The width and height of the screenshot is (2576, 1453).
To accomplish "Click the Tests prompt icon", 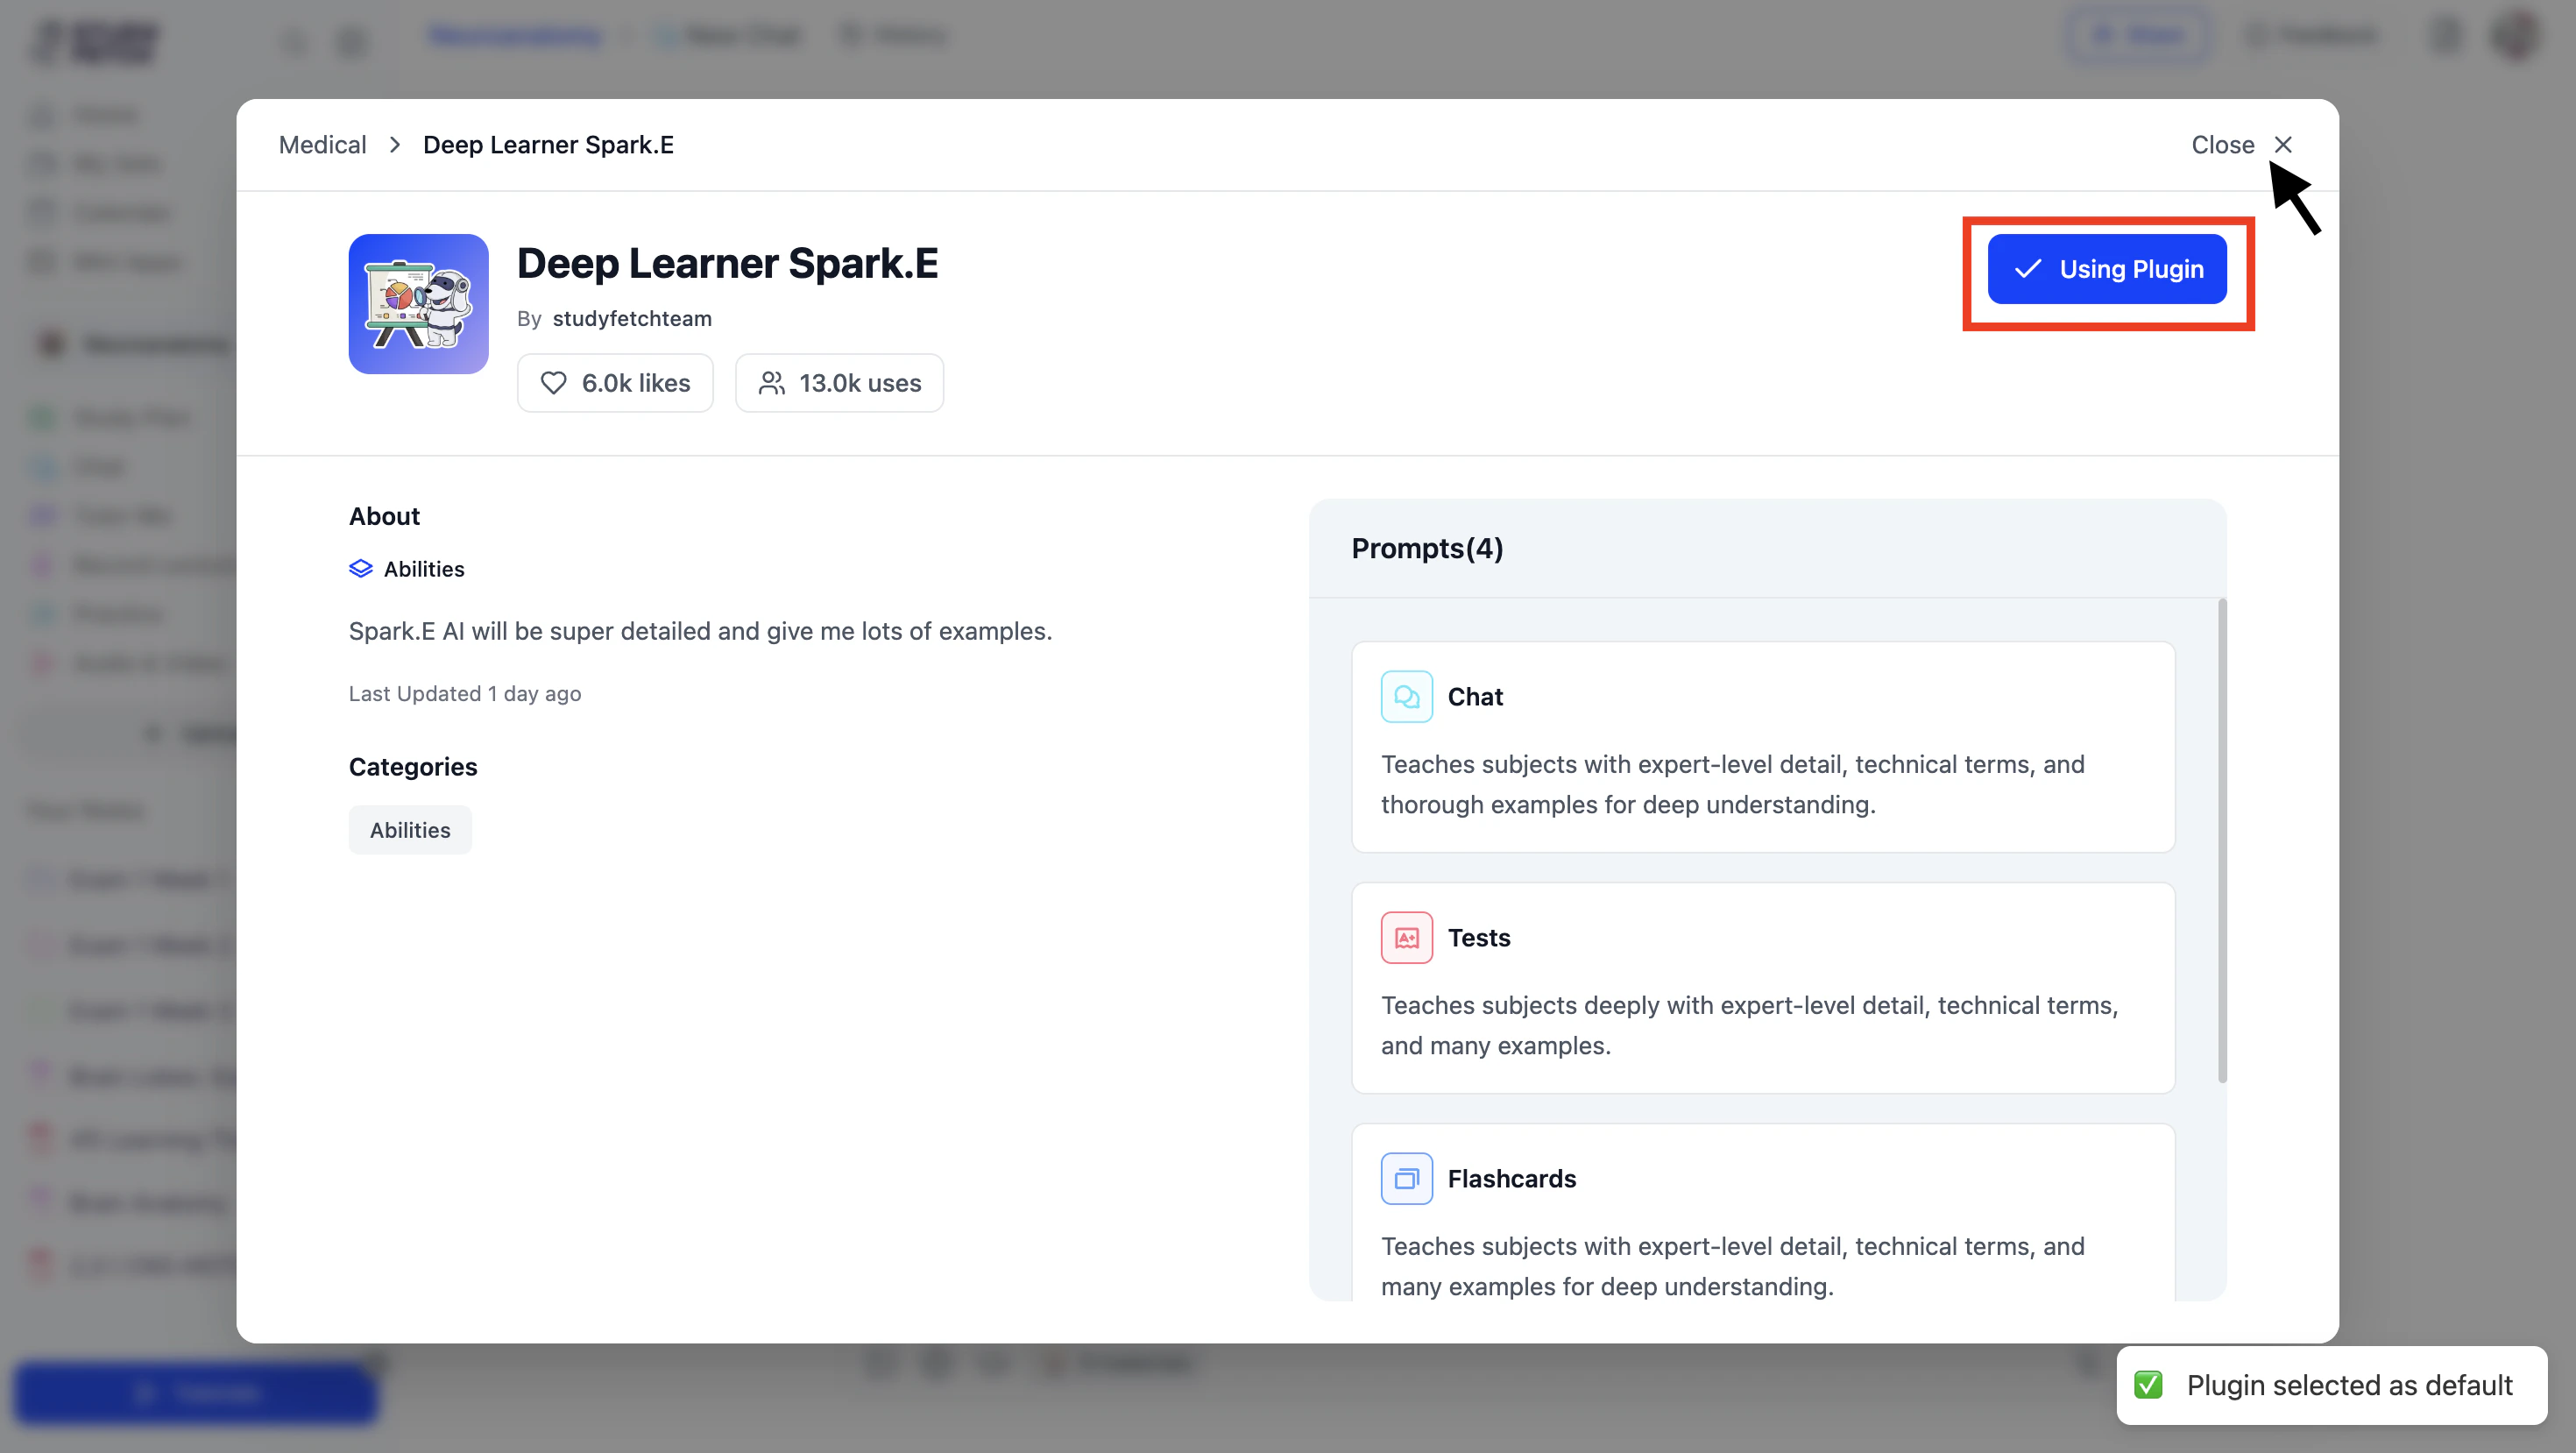I will point(1406,938).
